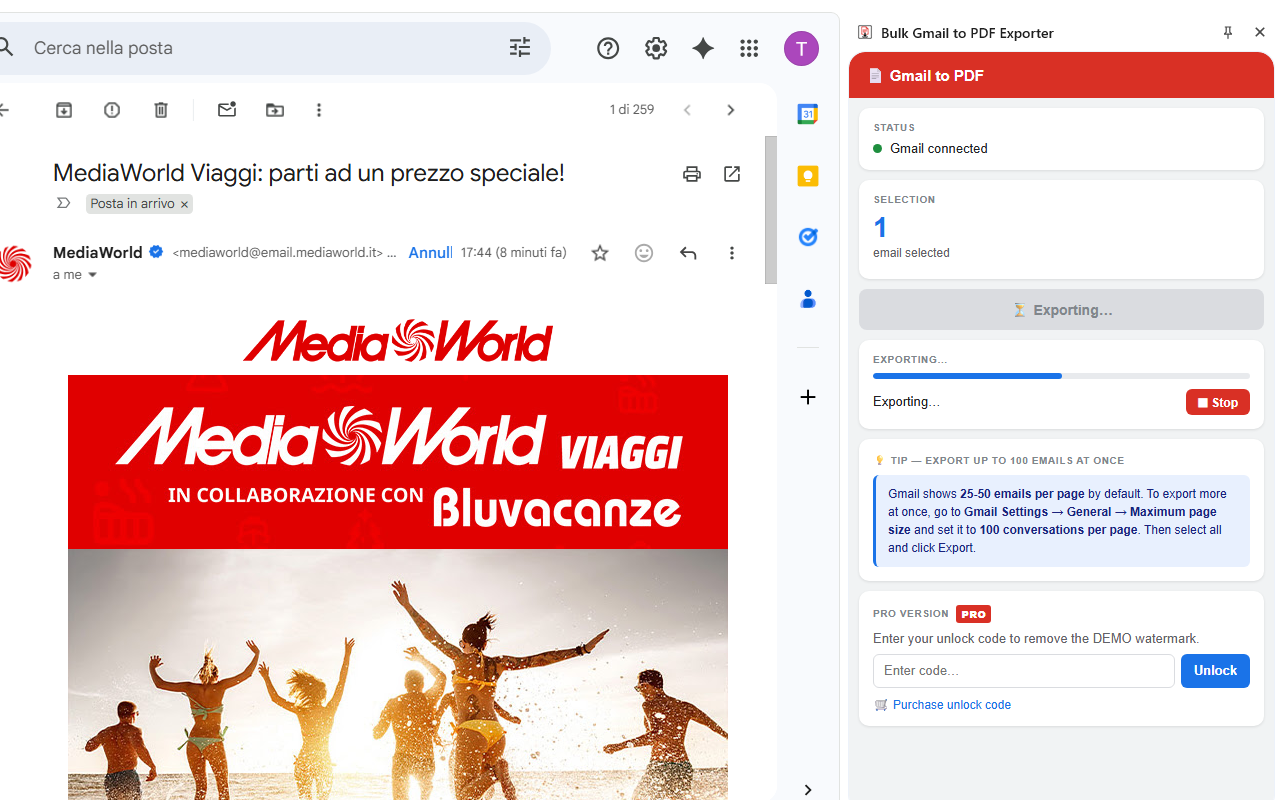Open Google Keep side panel
The width and height of the screenshot is (1280, 800).
coord(808,176)
